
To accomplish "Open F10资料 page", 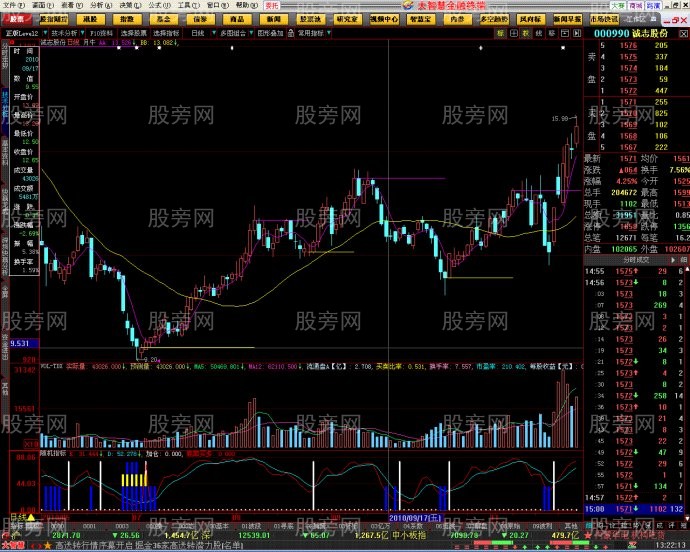I will [102, 33].
